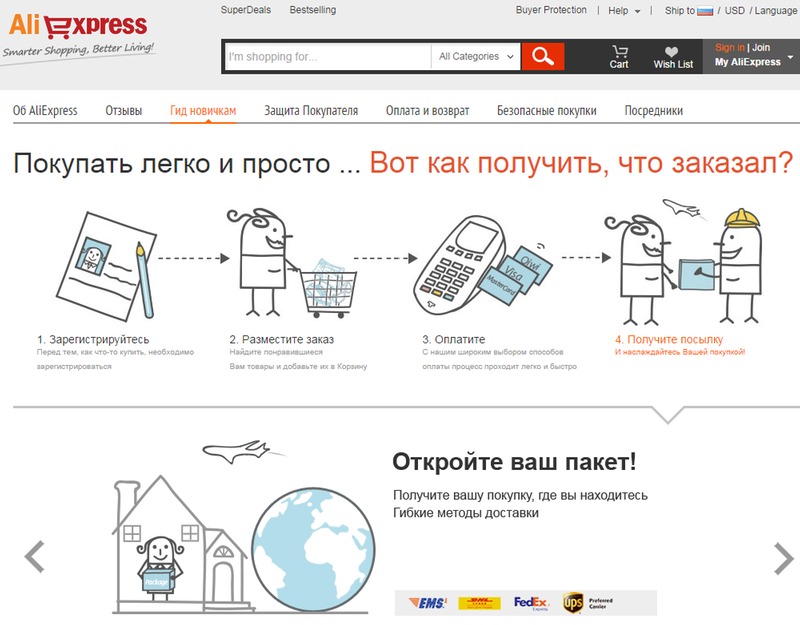
Task: Click the registration form illustration
Action: tap(107, 266)
